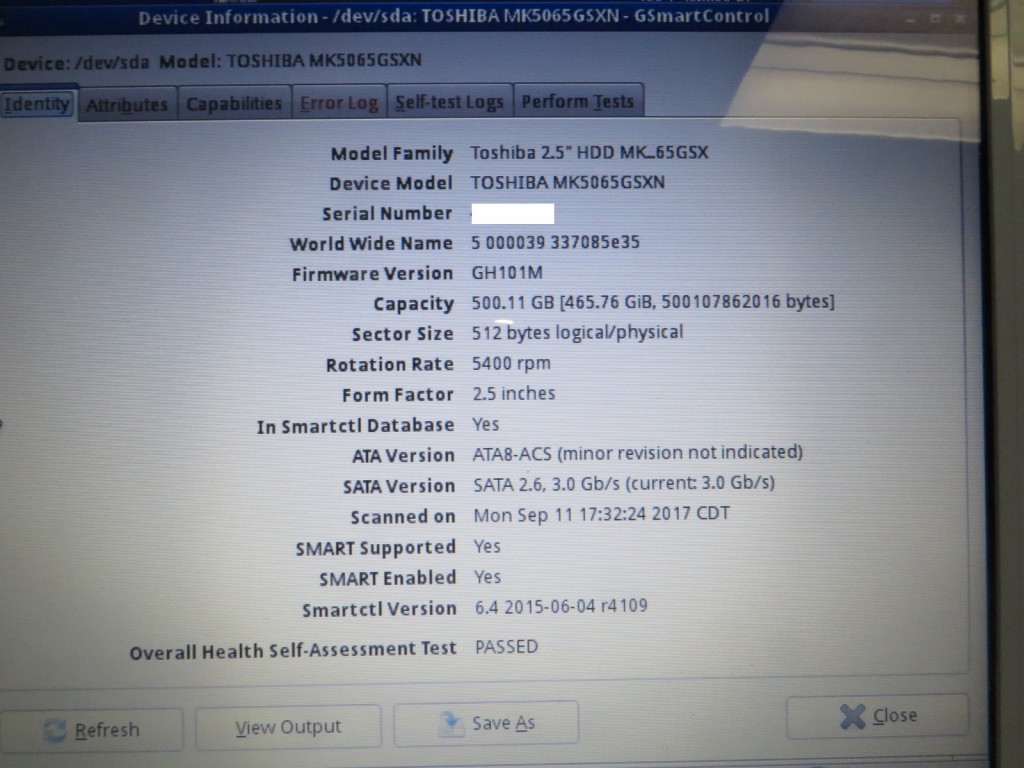The image size is (1024, 768).
Task: Select form factor value 2.5 inches
Action: click(x=514, y=393)
